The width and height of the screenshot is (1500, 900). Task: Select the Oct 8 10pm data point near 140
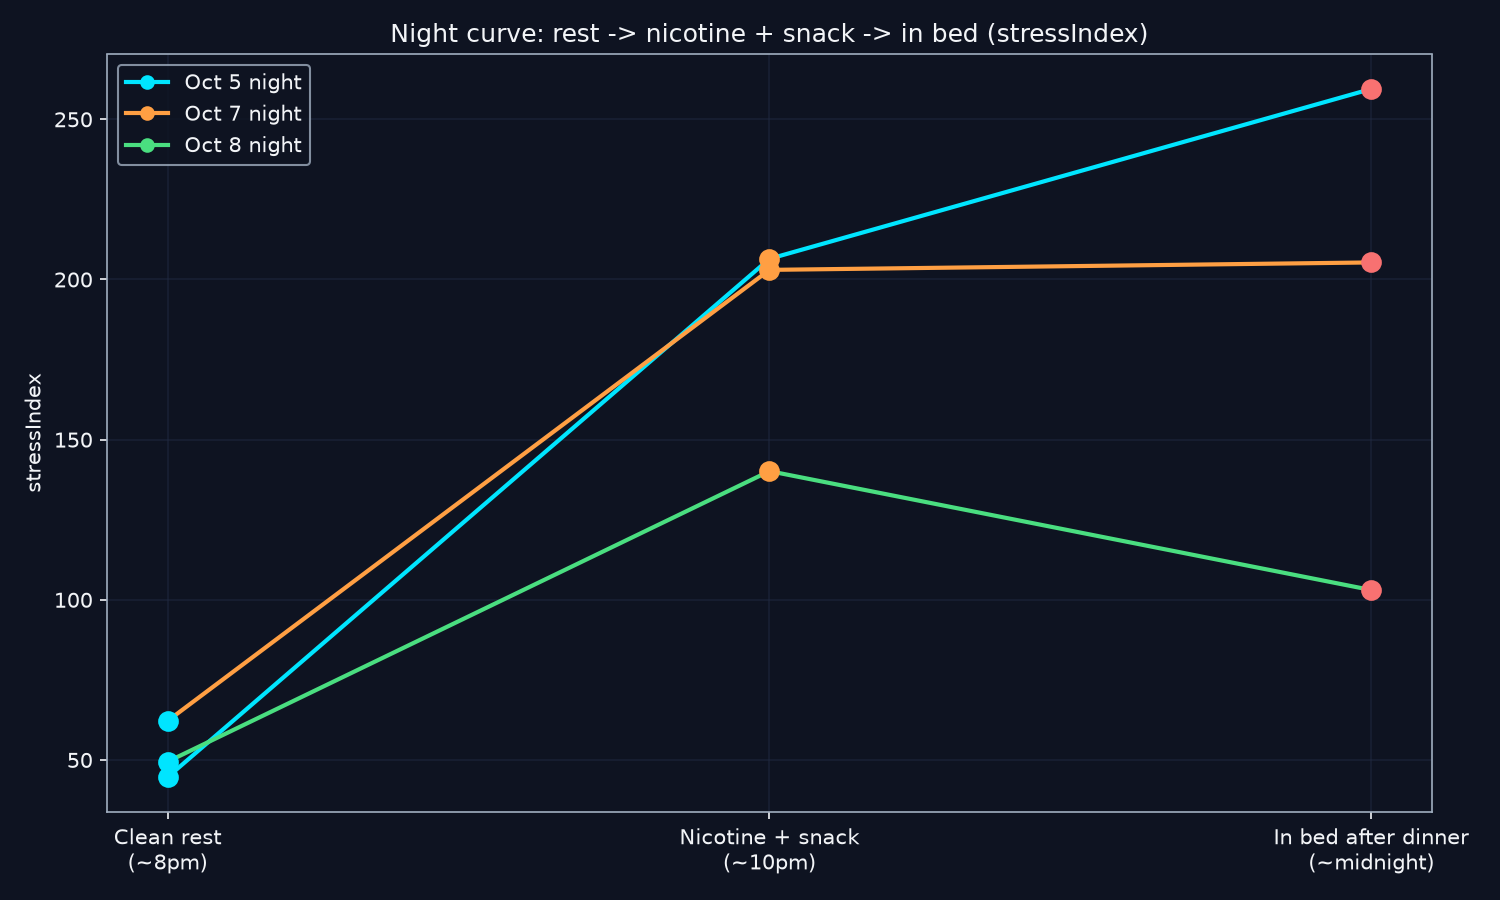[x=769, y=471]
